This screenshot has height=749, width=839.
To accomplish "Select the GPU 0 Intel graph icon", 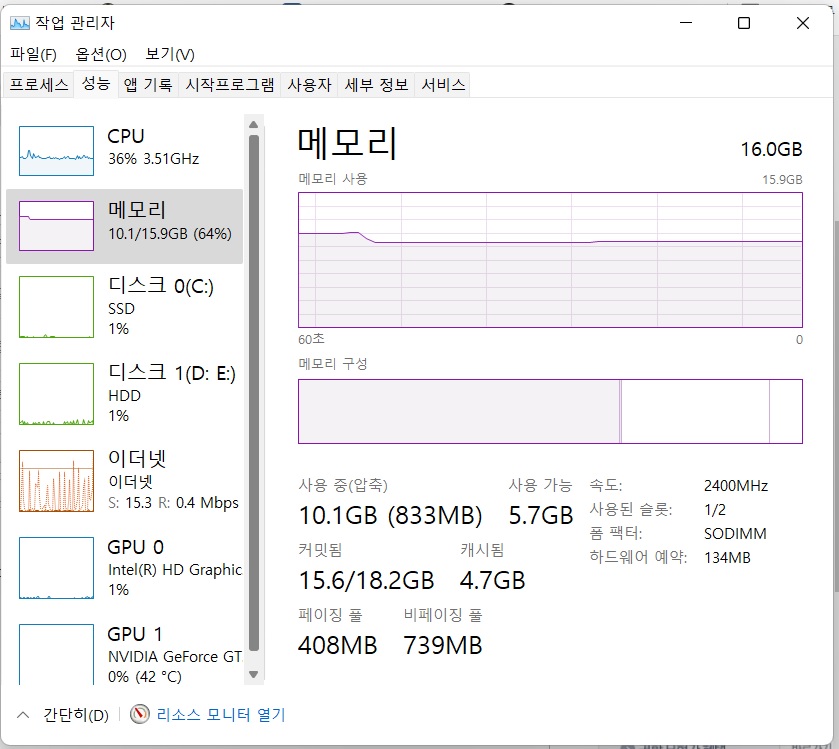I will (56, 568).
